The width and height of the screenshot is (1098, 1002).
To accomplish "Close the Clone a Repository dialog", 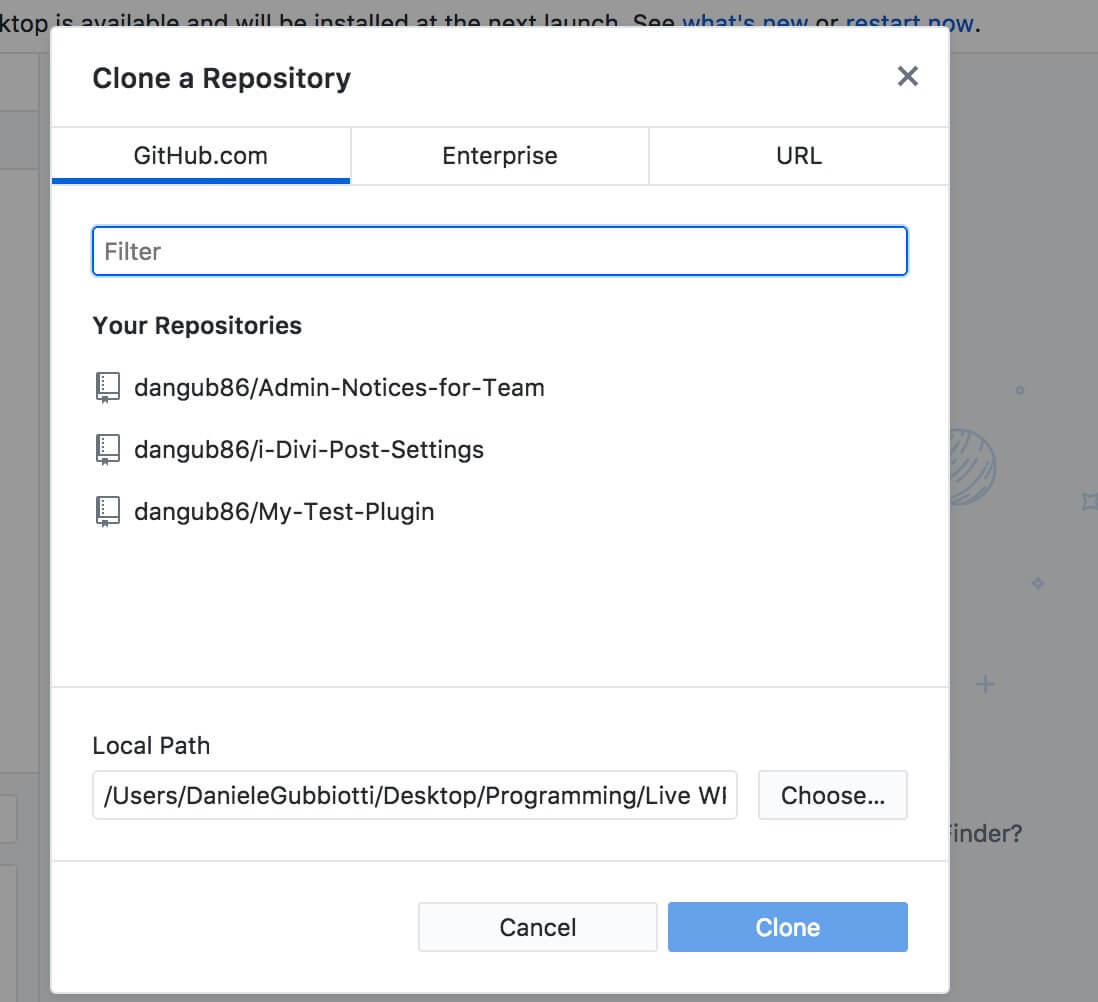I will [x=908, y=76].
